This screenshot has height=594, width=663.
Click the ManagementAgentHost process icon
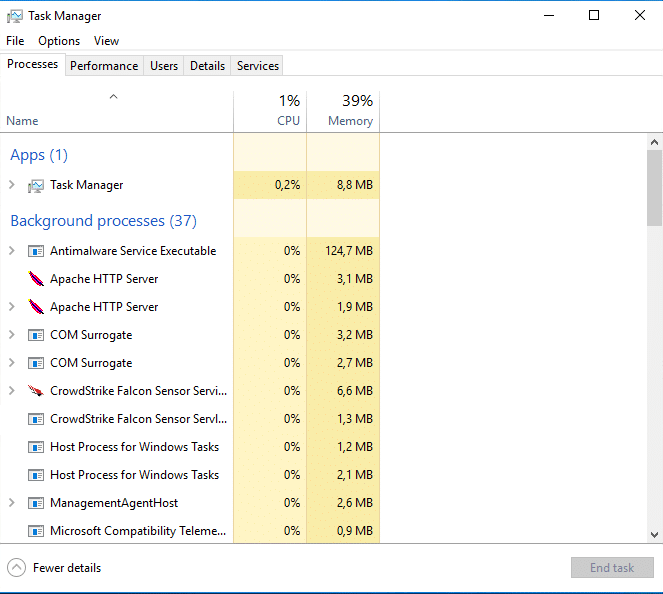click(x=36, y=503)
